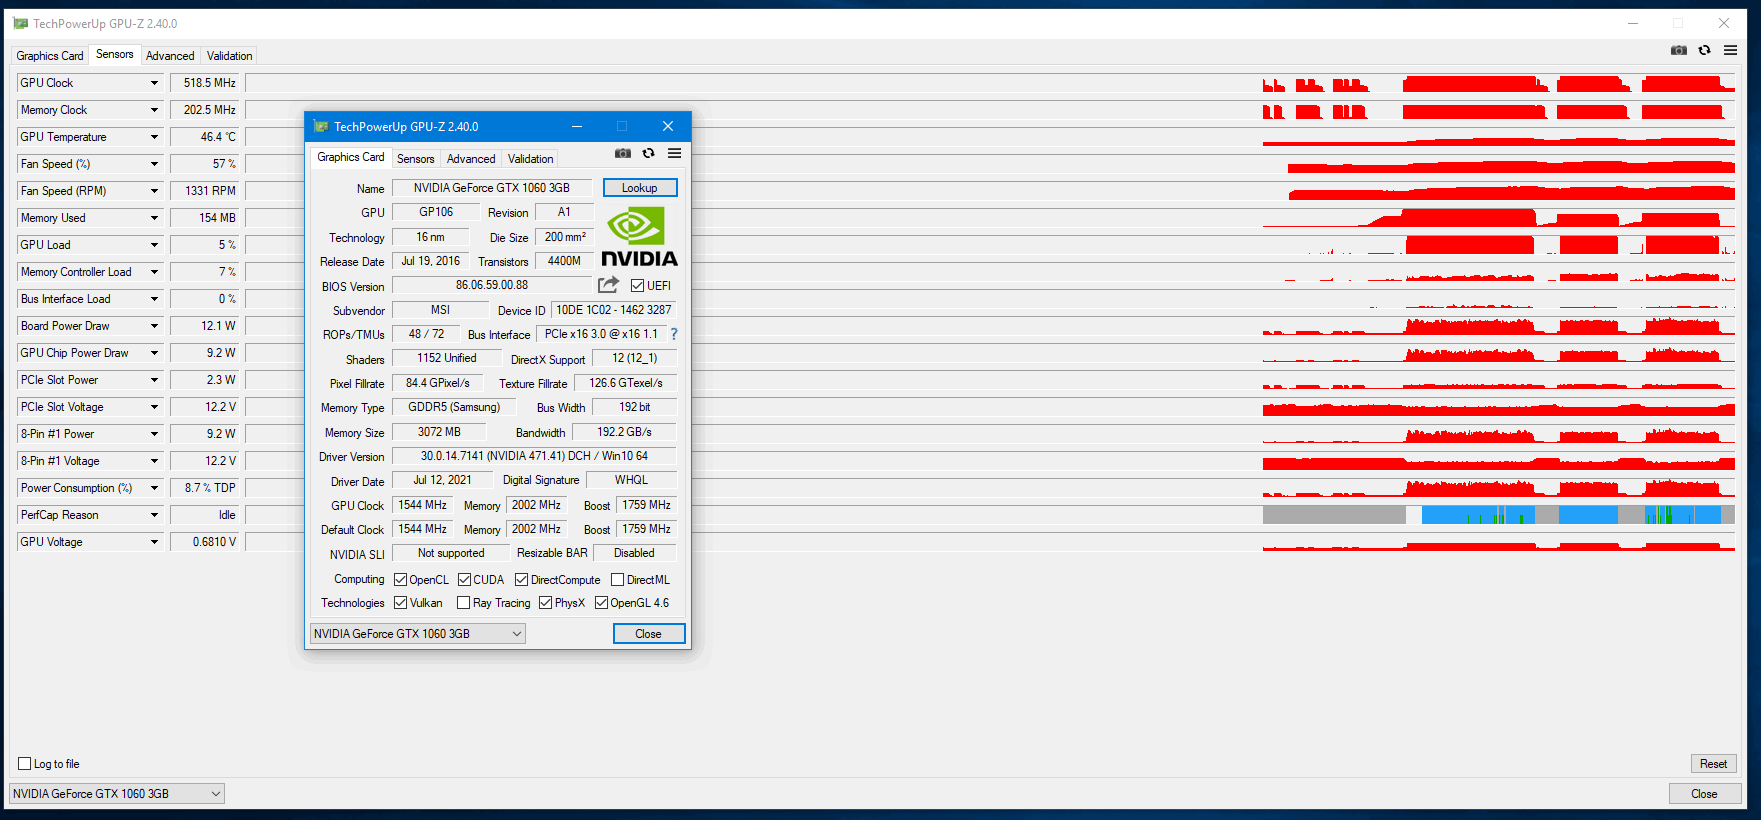
Task: Select Graphics Card tab in the background Sensors window
Action: 50,56
